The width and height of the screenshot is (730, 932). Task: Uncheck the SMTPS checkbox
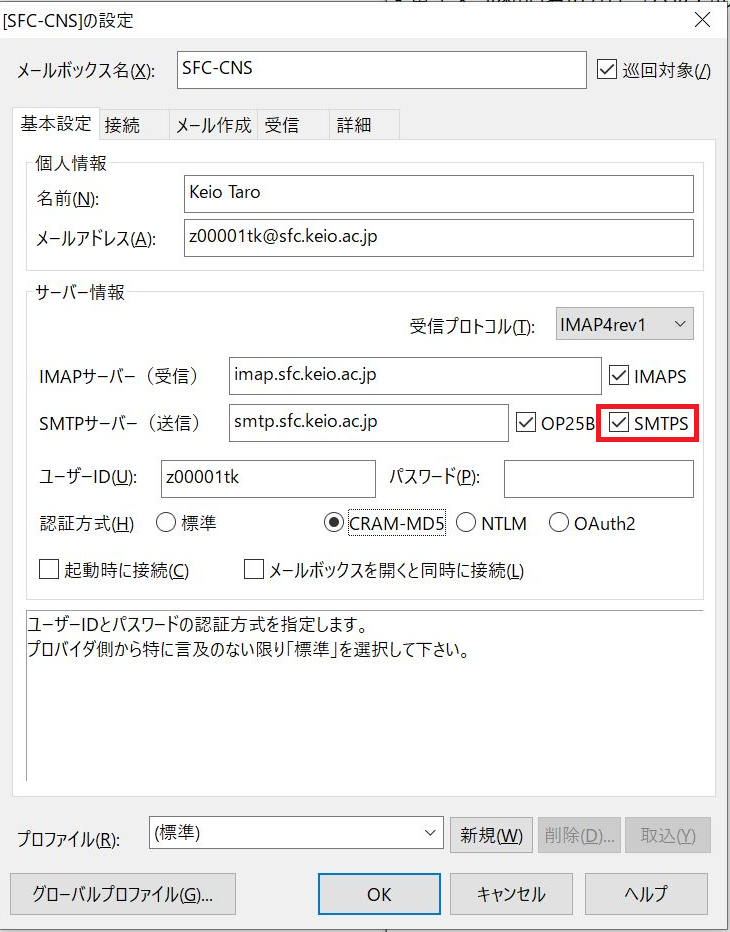(x=619, y=423)
